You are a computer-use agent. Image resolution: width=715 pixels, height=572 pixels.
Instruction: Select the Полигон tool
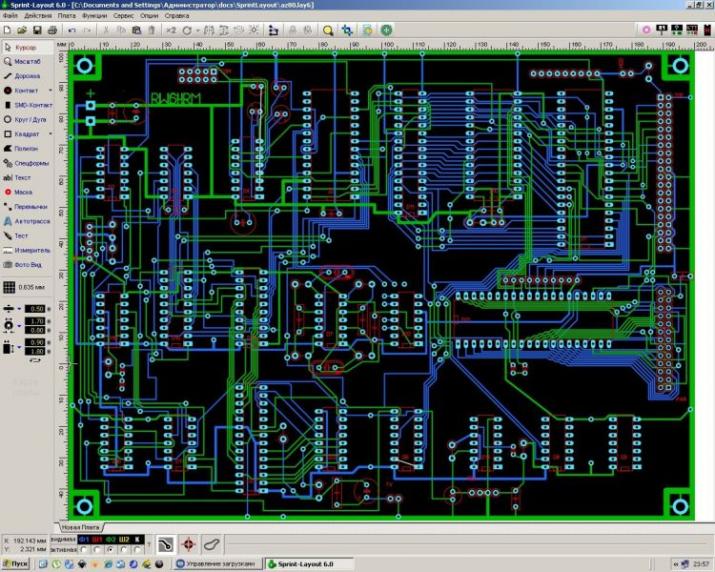25,148
